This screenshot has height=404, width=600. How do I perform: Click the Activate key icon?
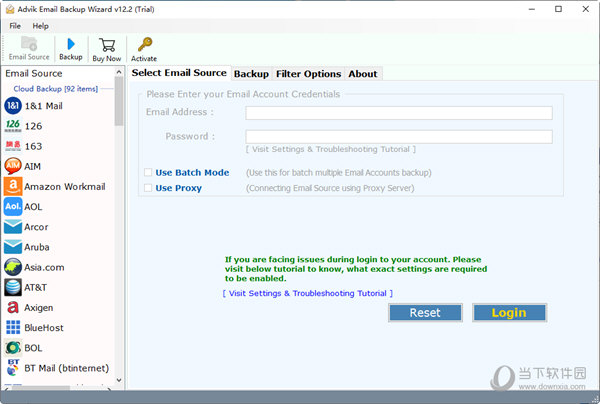145,44
